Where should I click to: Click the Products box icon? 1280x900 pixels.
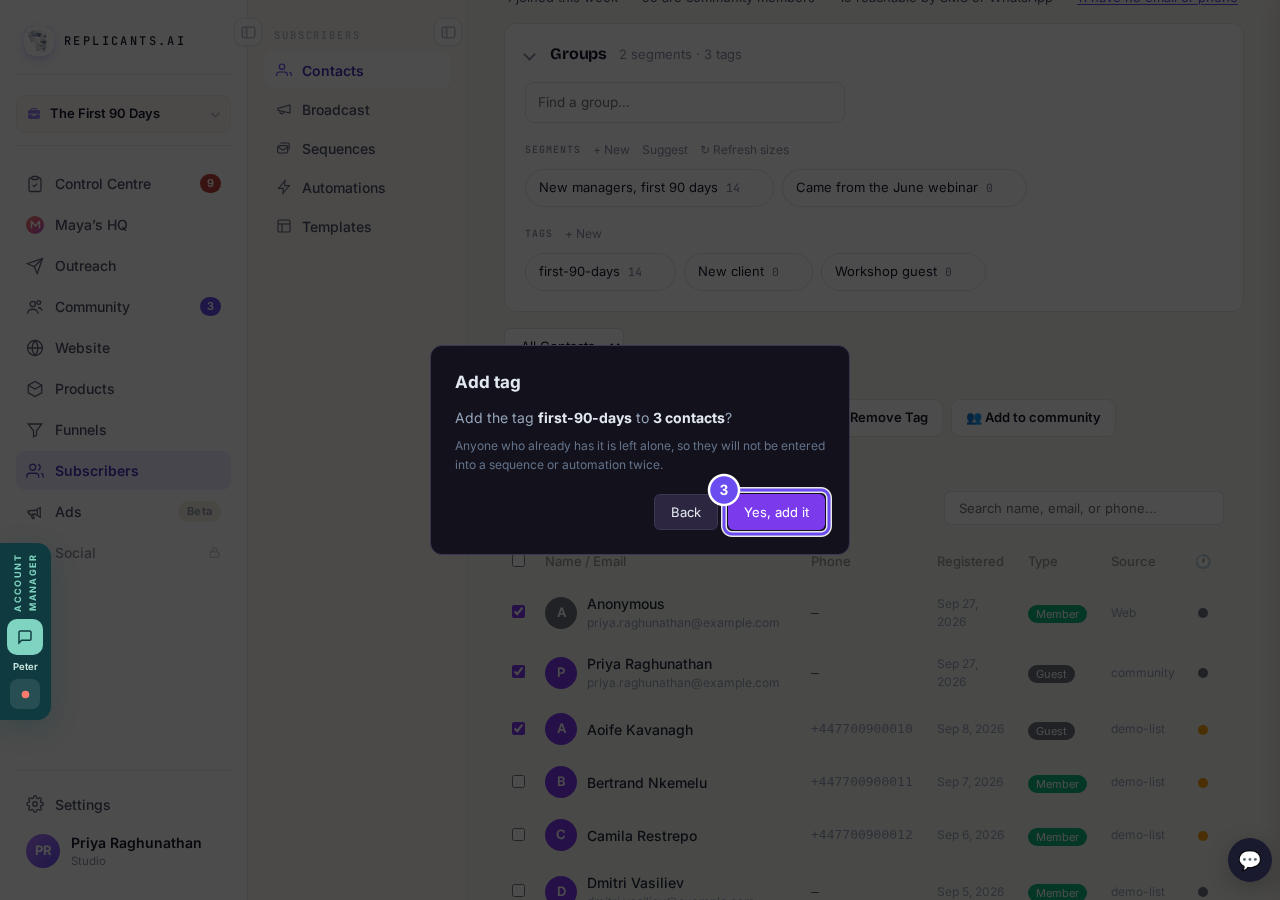pyautogui.click(x=35, y=389)
